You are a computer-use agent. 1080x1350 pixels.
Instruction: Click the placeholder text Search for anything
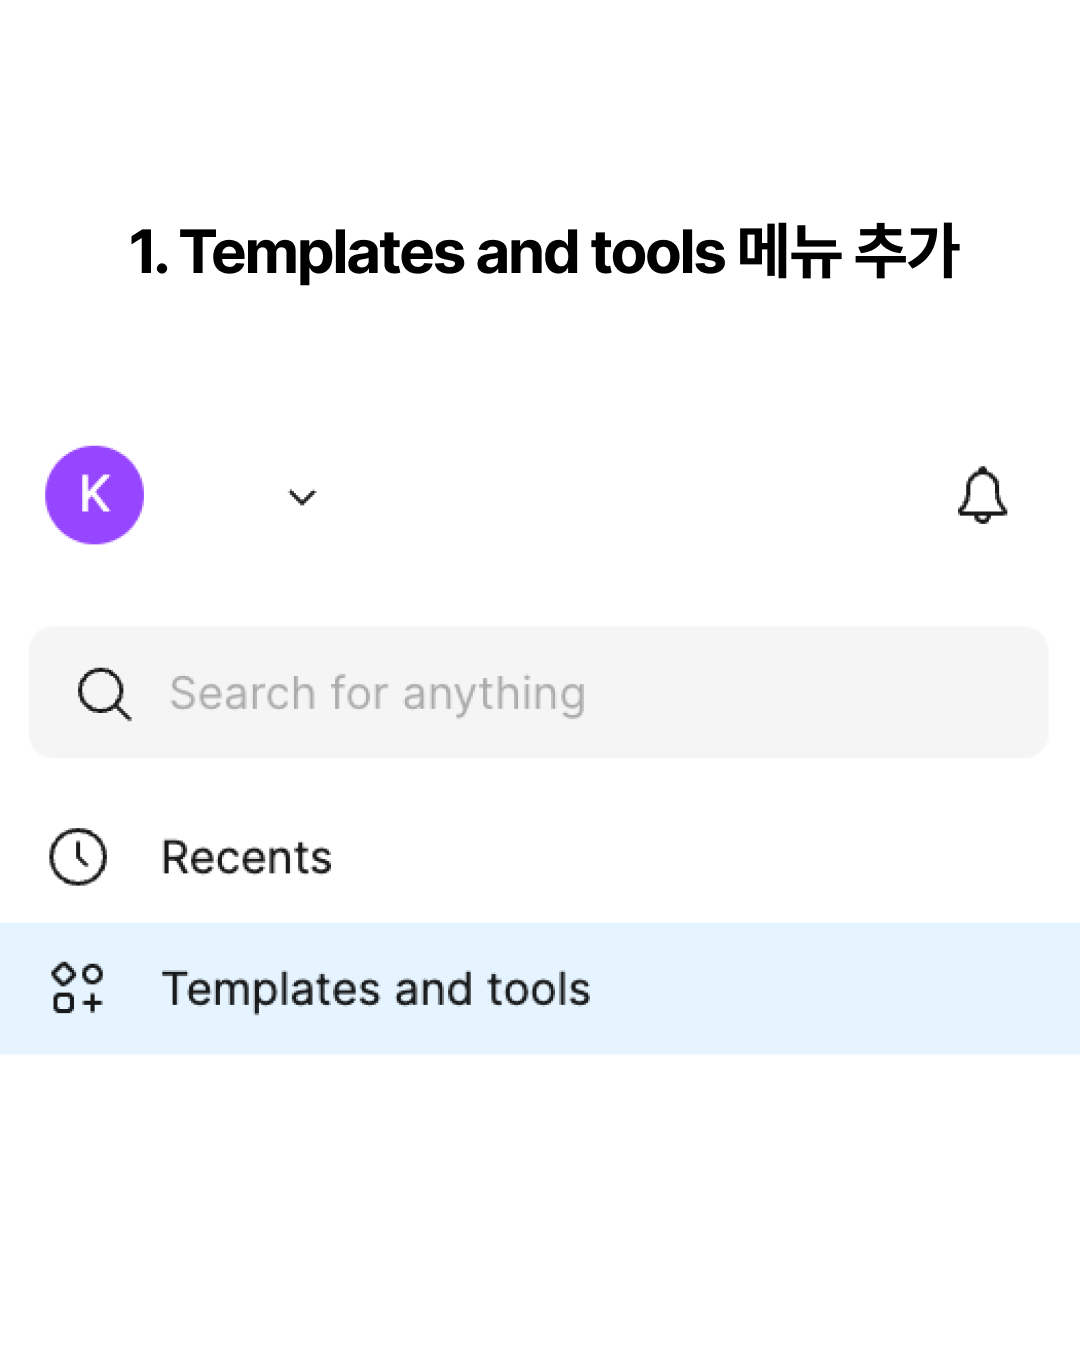point(378,694)
